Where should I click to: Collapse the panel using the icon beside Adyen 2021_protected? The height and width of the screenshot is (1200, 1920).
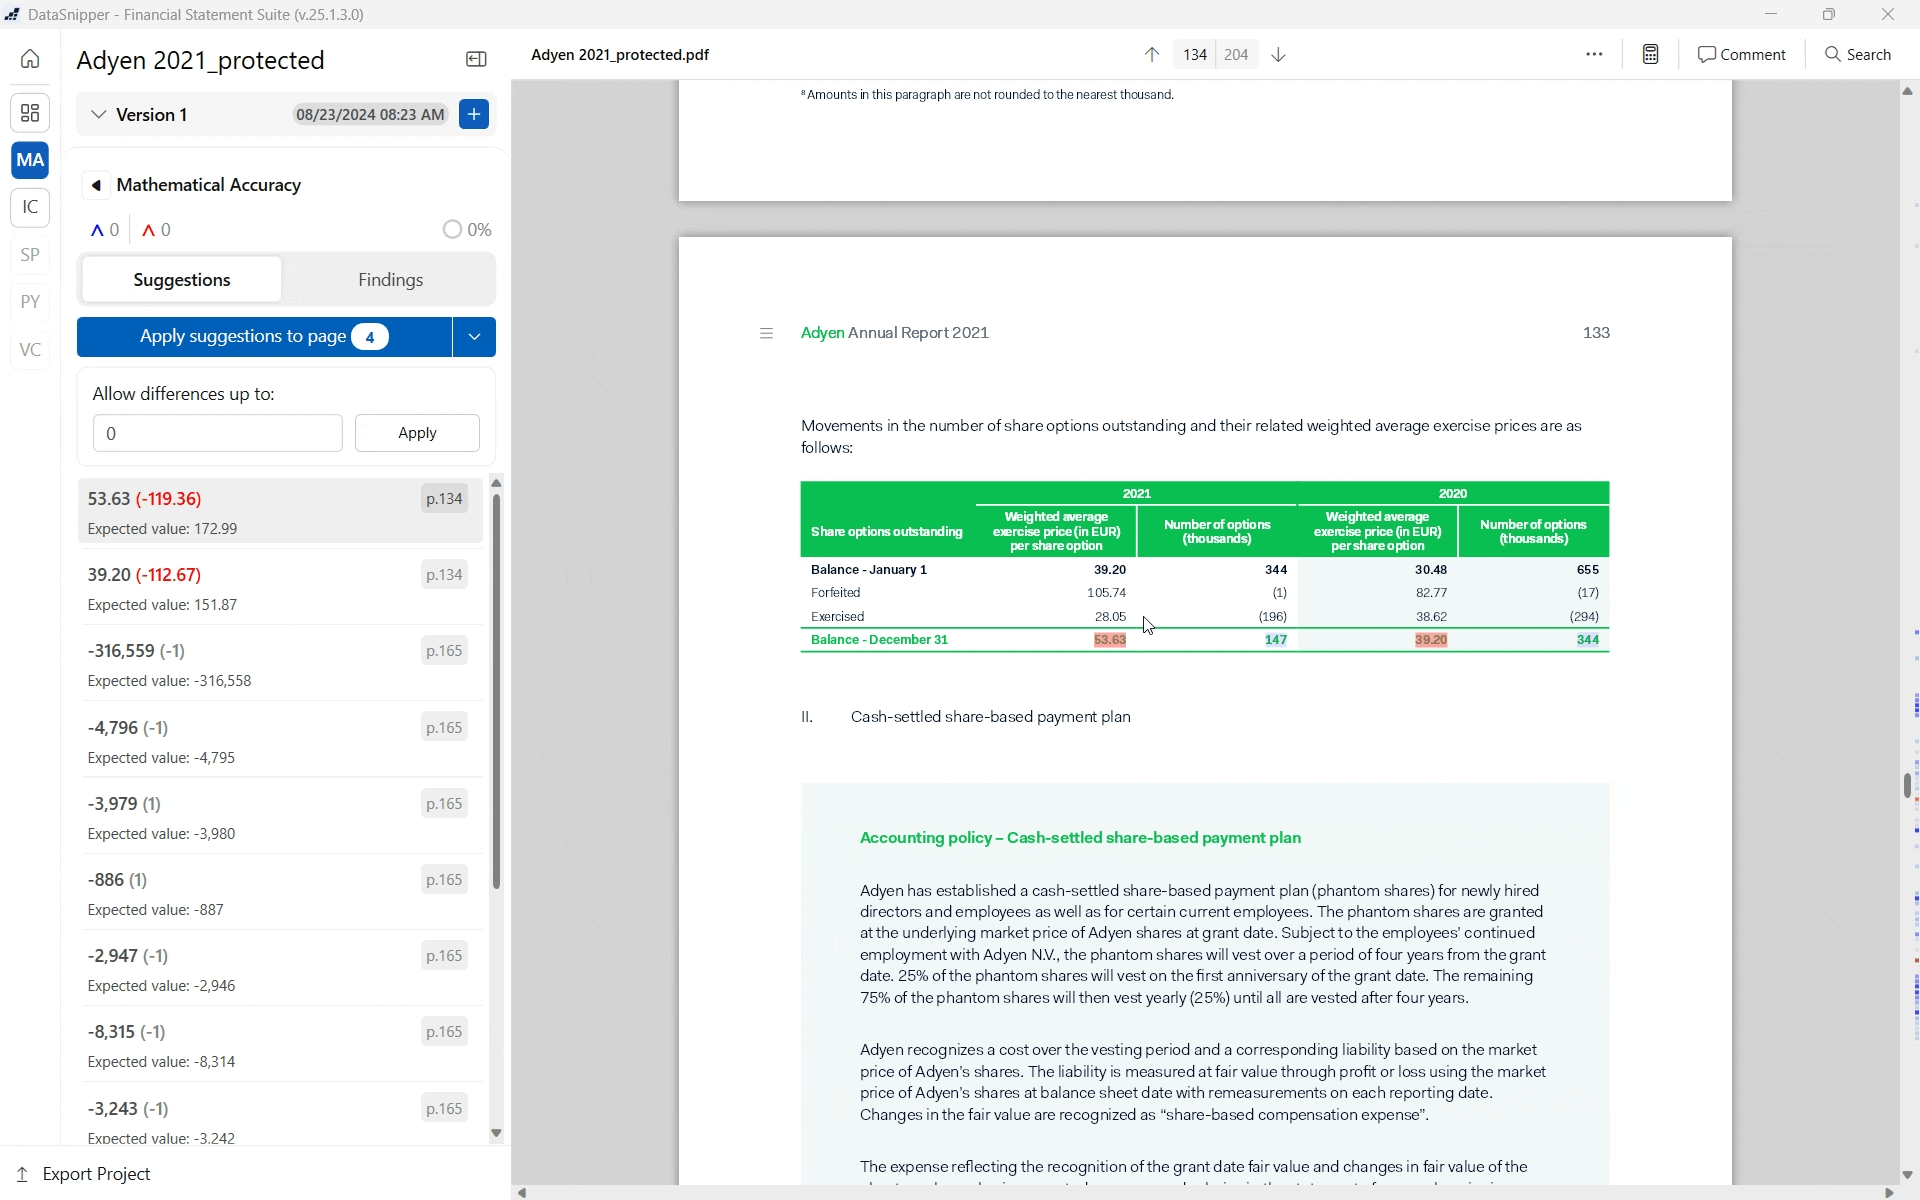[x=476, y=59]
